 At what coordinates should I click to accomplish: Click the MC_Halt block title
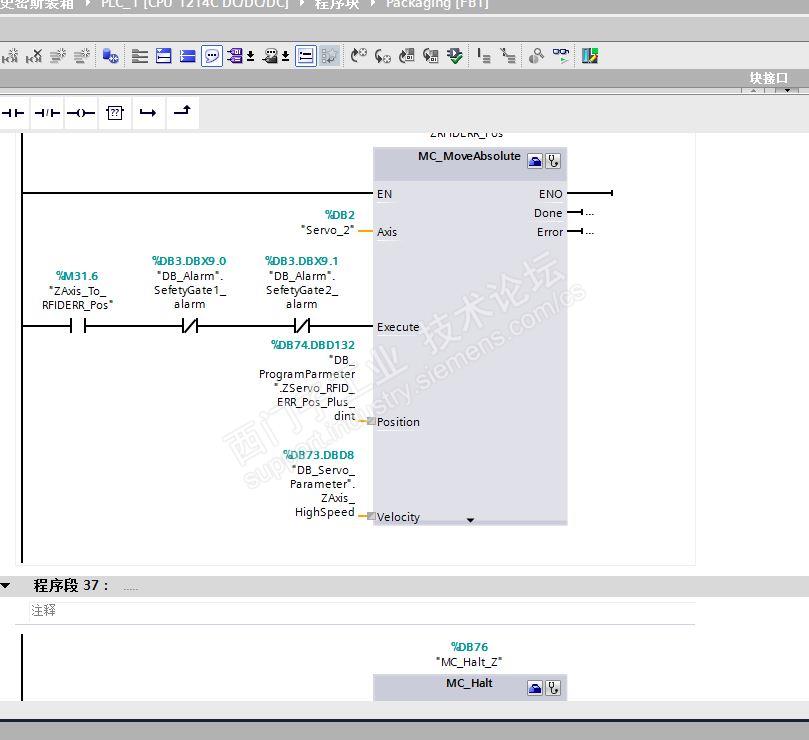(469, 683)
